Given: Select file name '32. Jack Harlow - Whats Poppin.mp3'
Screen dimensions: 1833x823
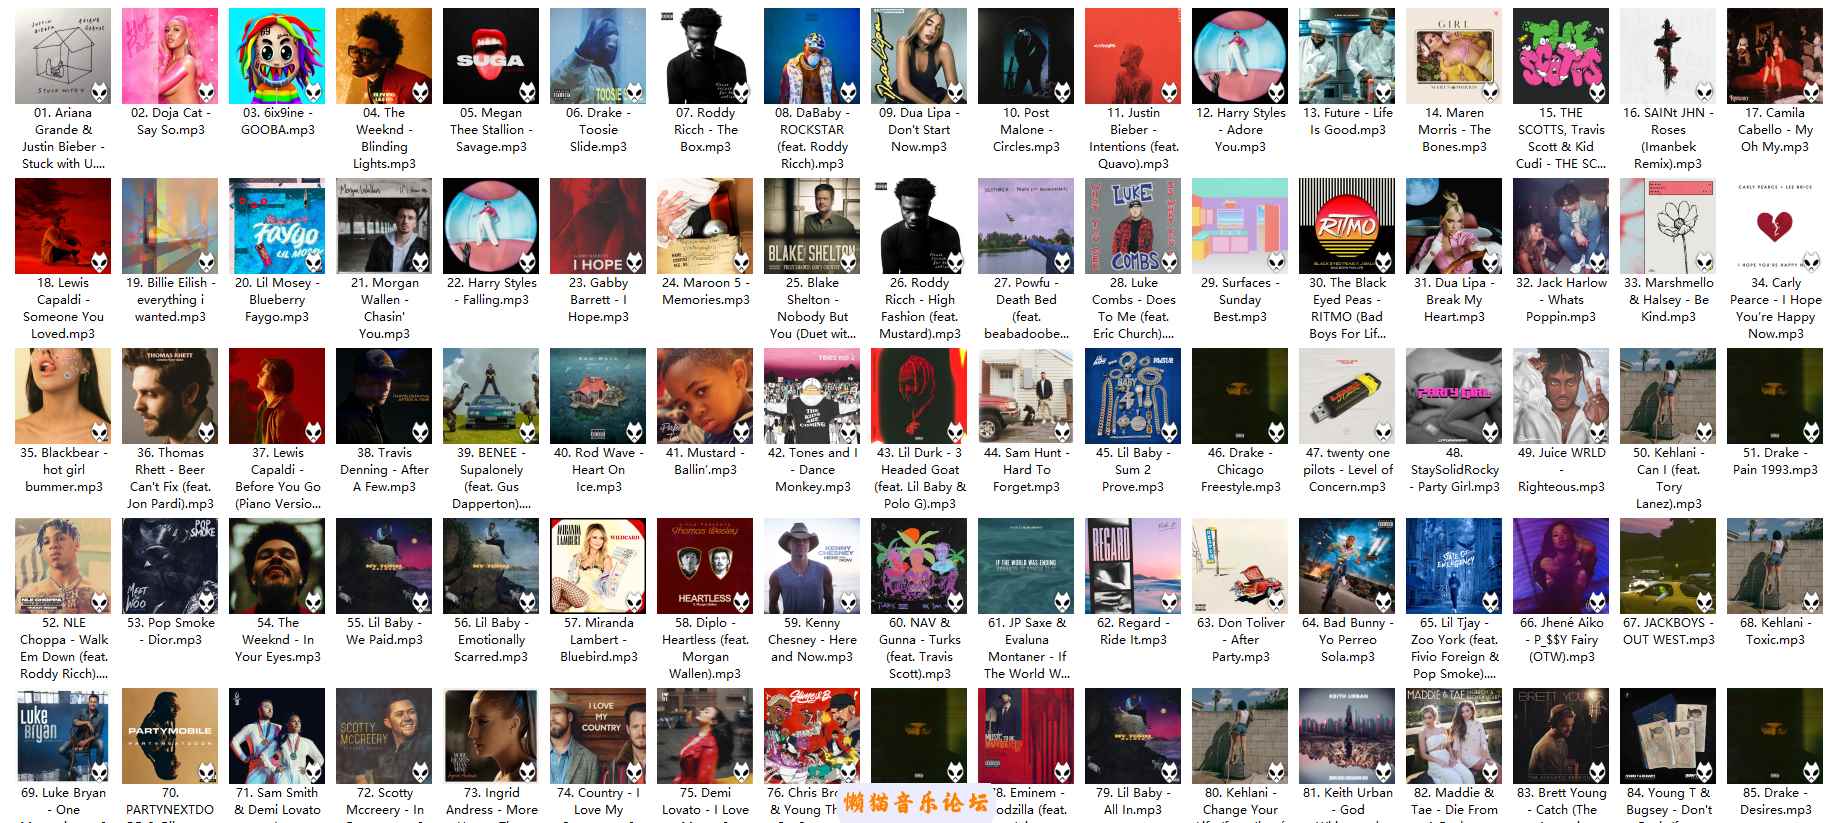Looking at the screenshot, I should [1561, 300].
